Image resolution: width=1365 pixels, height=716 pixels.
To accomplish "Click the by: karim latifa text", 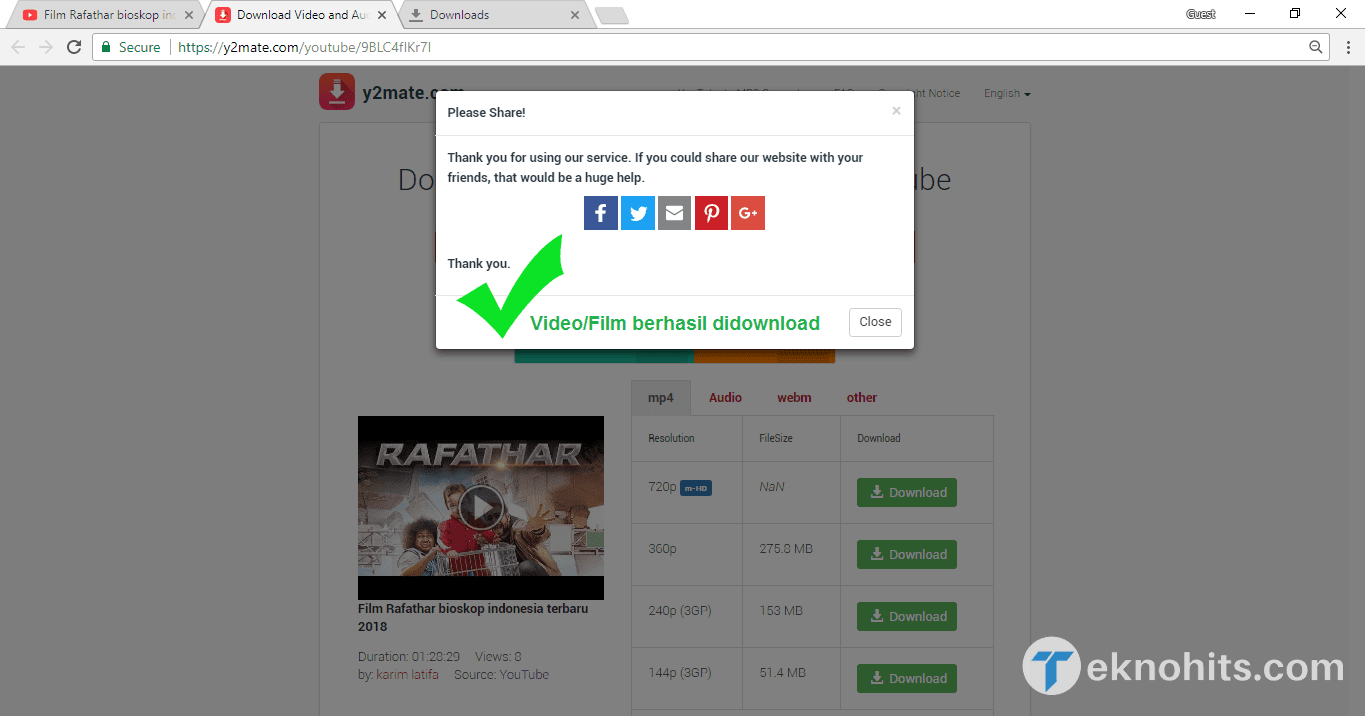I will (x=400, y=675).
